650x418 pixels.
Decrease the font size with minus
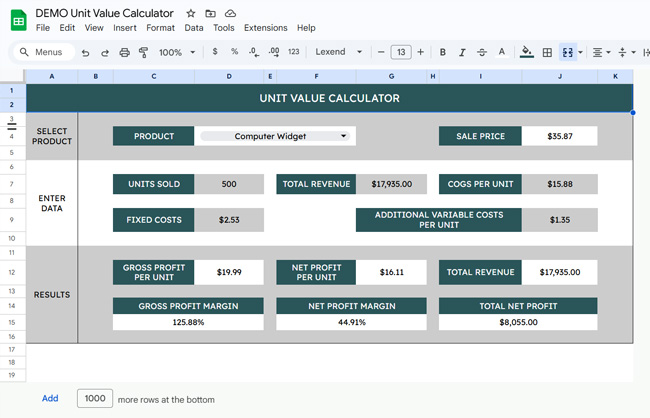tap(381, 52)
